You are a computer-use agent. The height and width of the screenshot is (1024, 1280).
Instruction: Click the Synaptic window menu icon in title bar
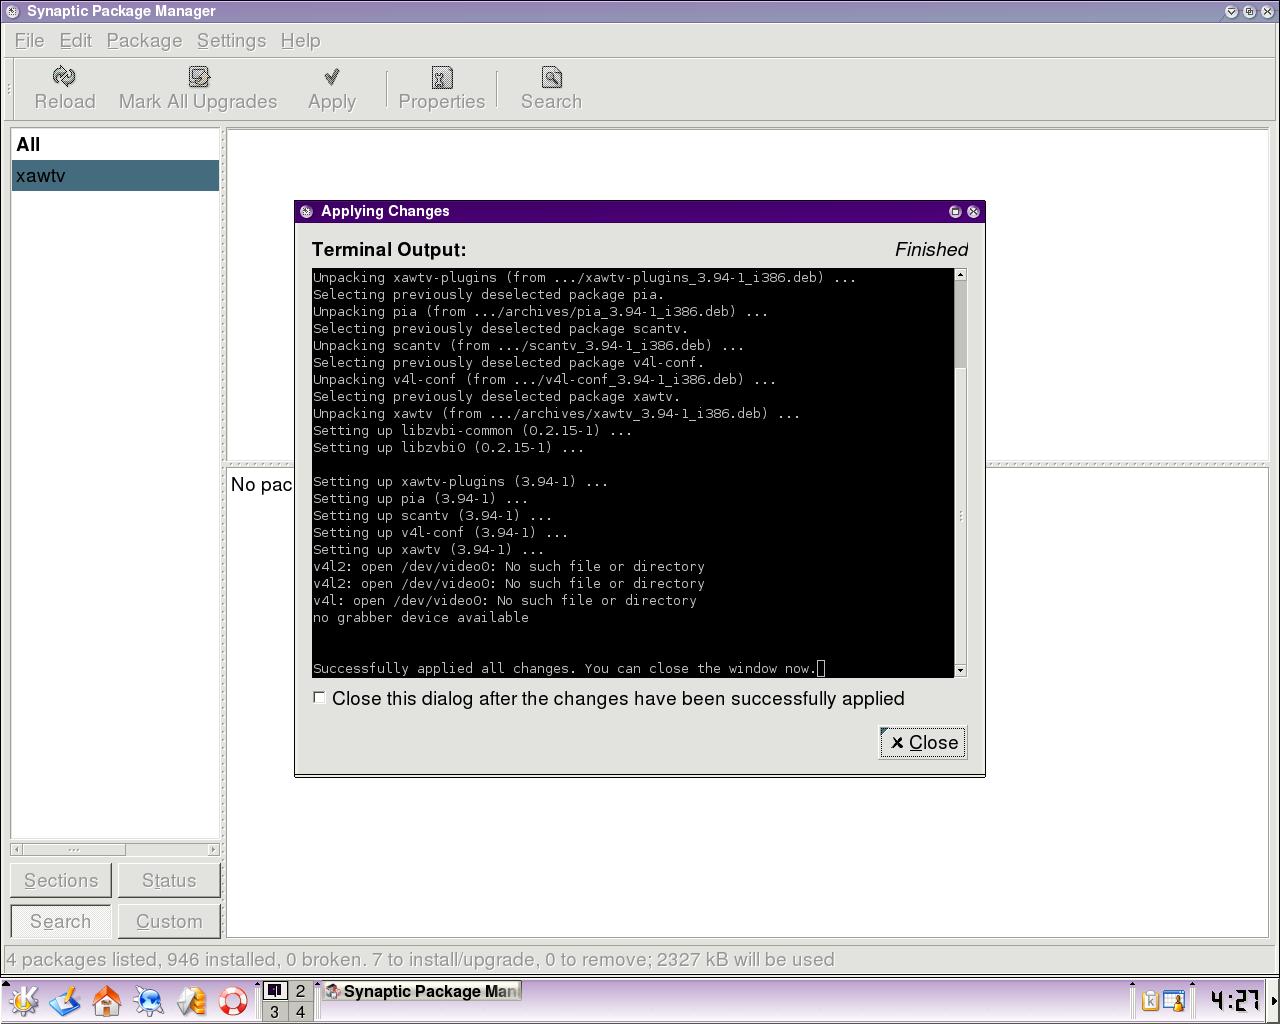tap(12, 11)
